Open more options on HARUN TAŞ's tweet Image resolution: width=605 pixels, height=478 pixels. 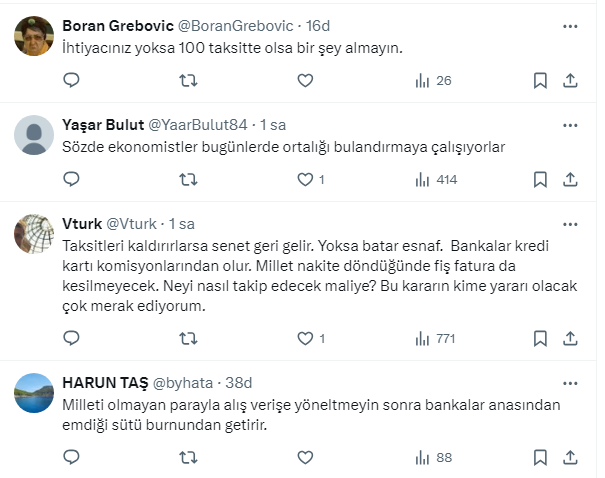(x=571, y=382)
